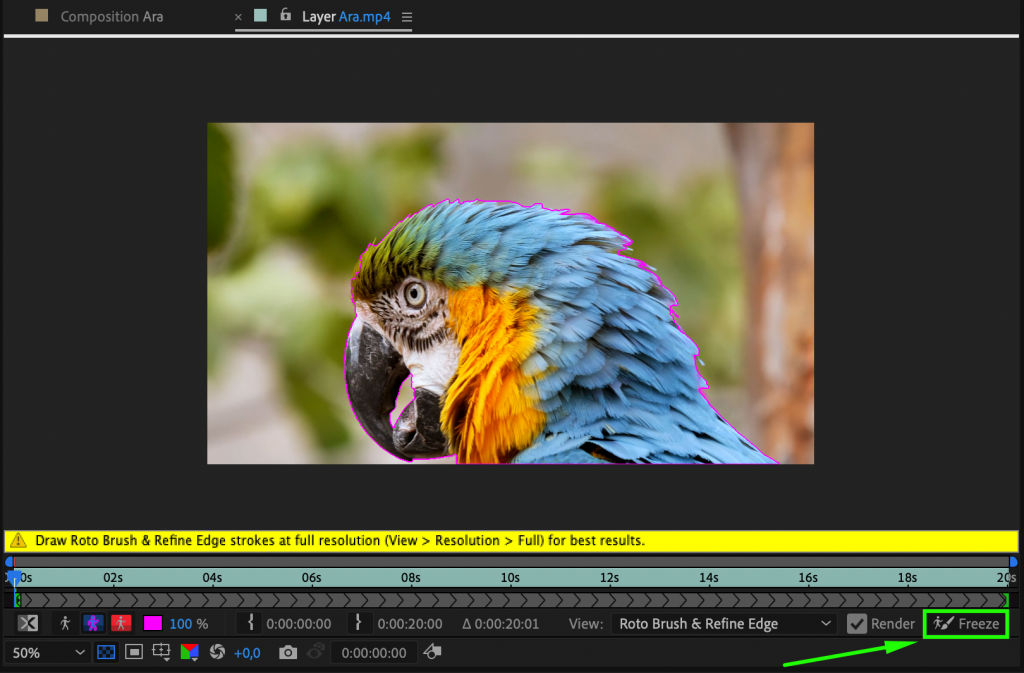Image resolution: width=1024 pixels, height=673 pixels.
Task: Open the 50% magnification dropdown
Action: coord(45,652)
